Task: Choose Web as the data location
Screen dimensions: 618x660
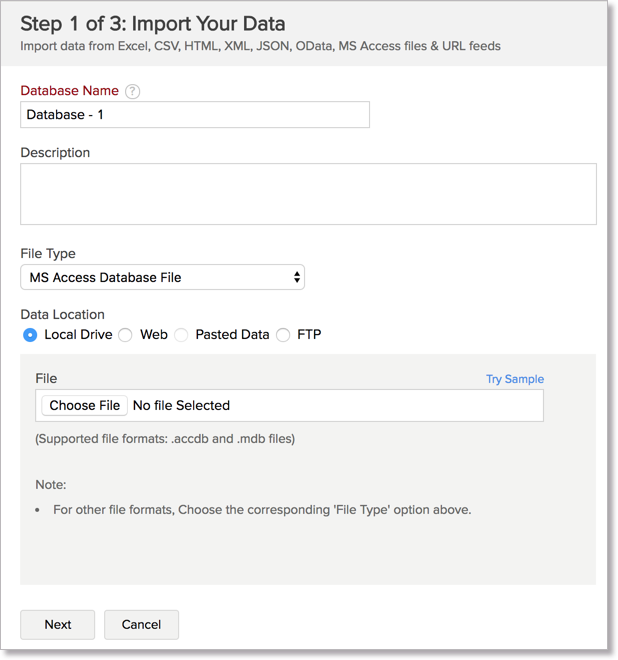Action: (x=126, y=335)
